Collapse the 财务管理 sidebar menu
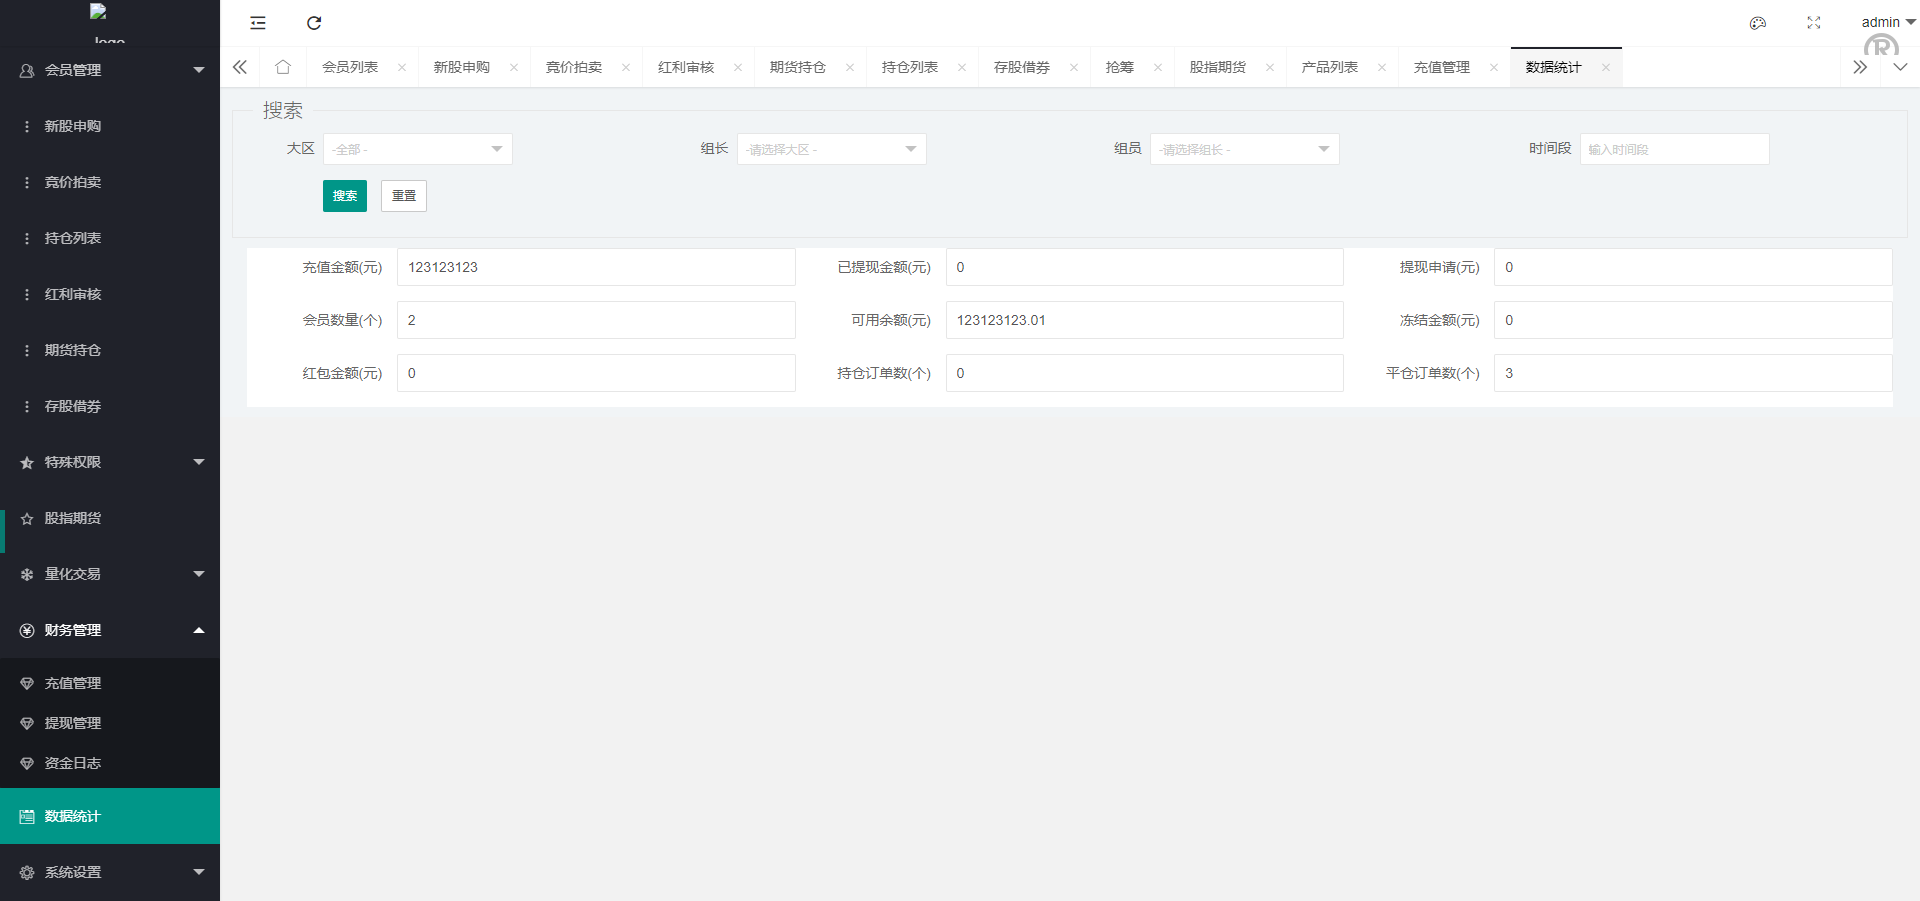The image size is (1920, 901). pos(110,630)
